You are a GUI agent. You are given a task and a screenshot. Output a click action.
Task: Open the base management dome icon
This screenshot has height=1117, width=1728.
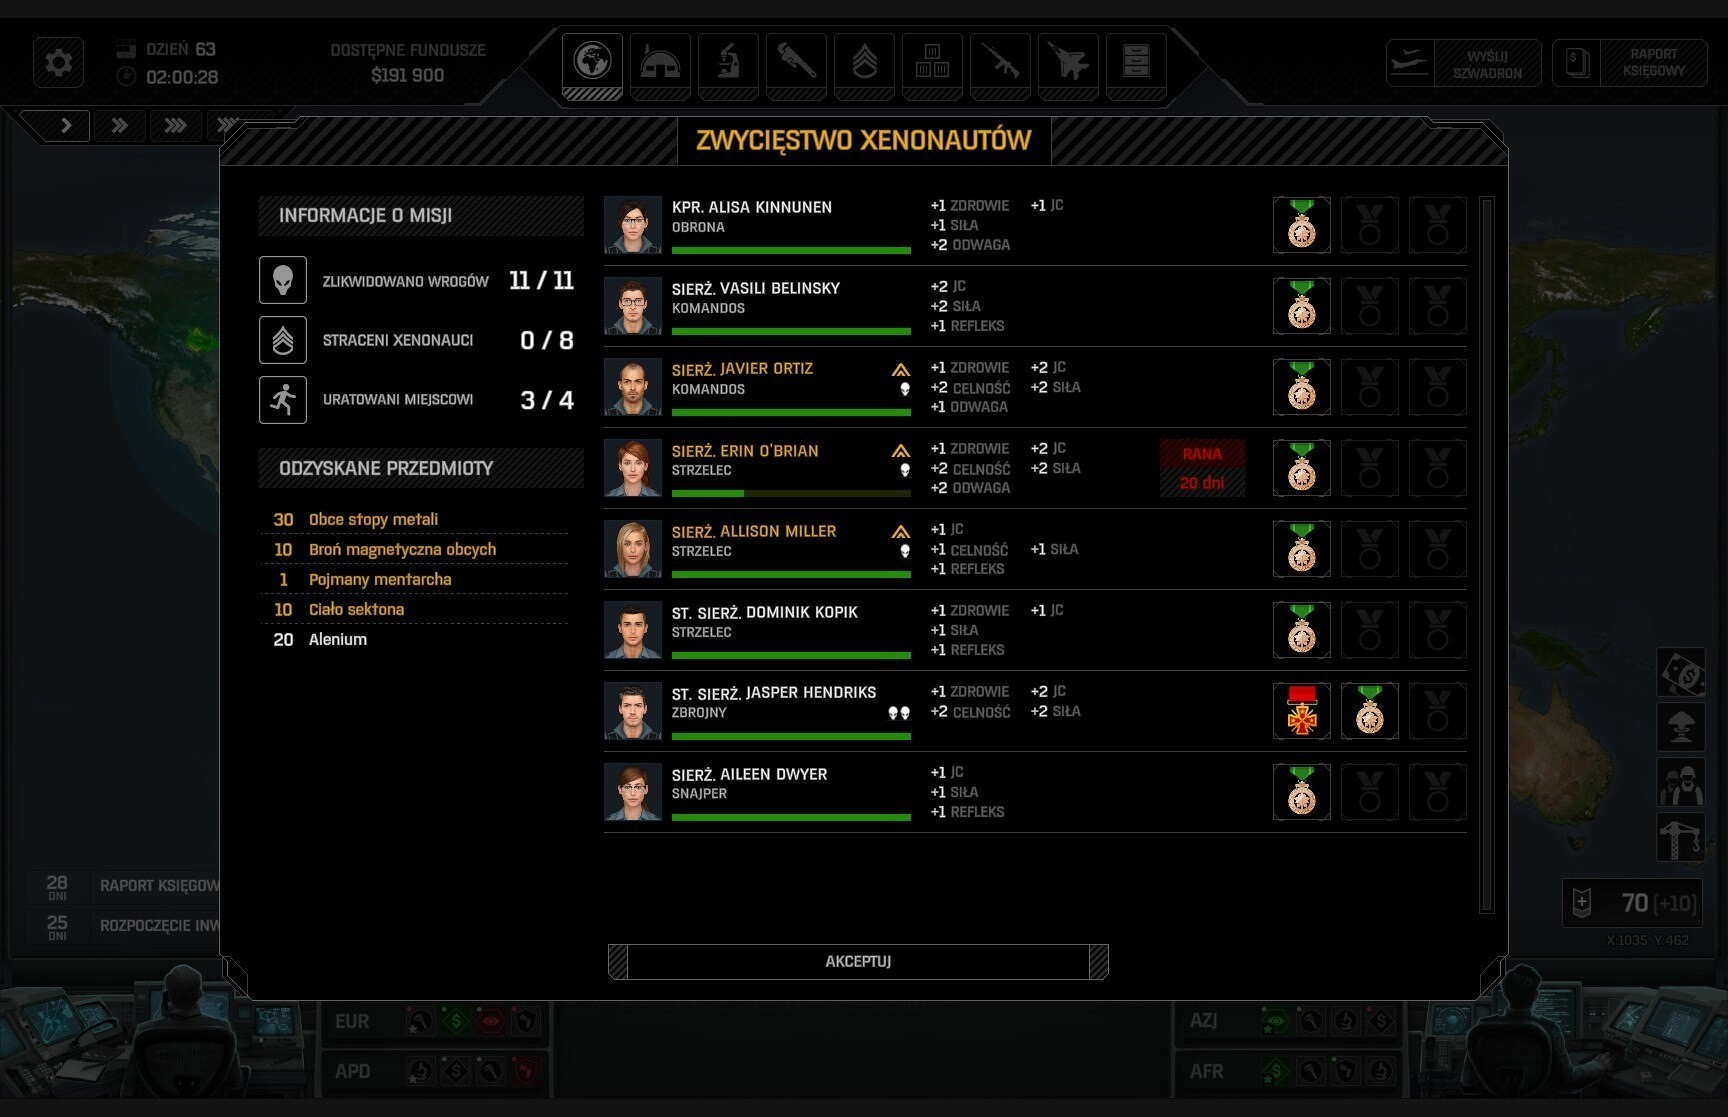[660, 62]
